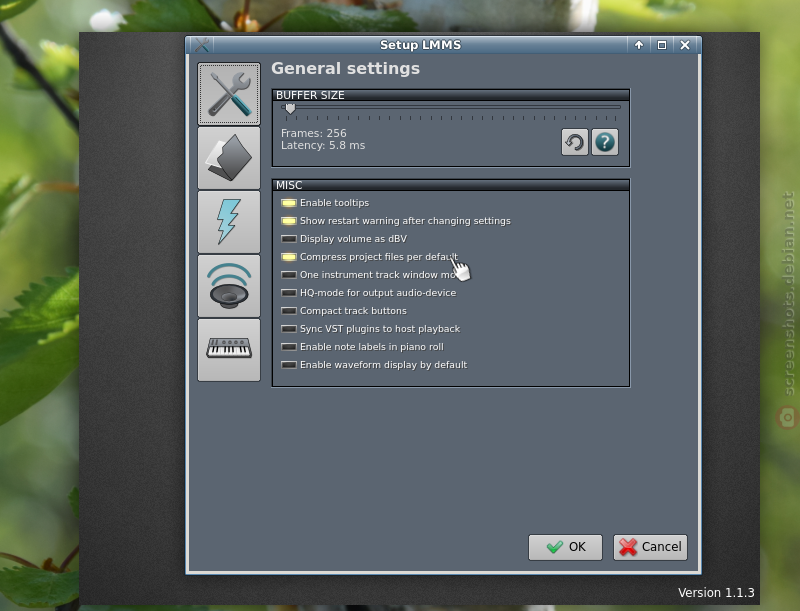Viewport: 800px width, 611px height.
Task: Click the buffer size slider handle
Action: [x=290, y=108]
